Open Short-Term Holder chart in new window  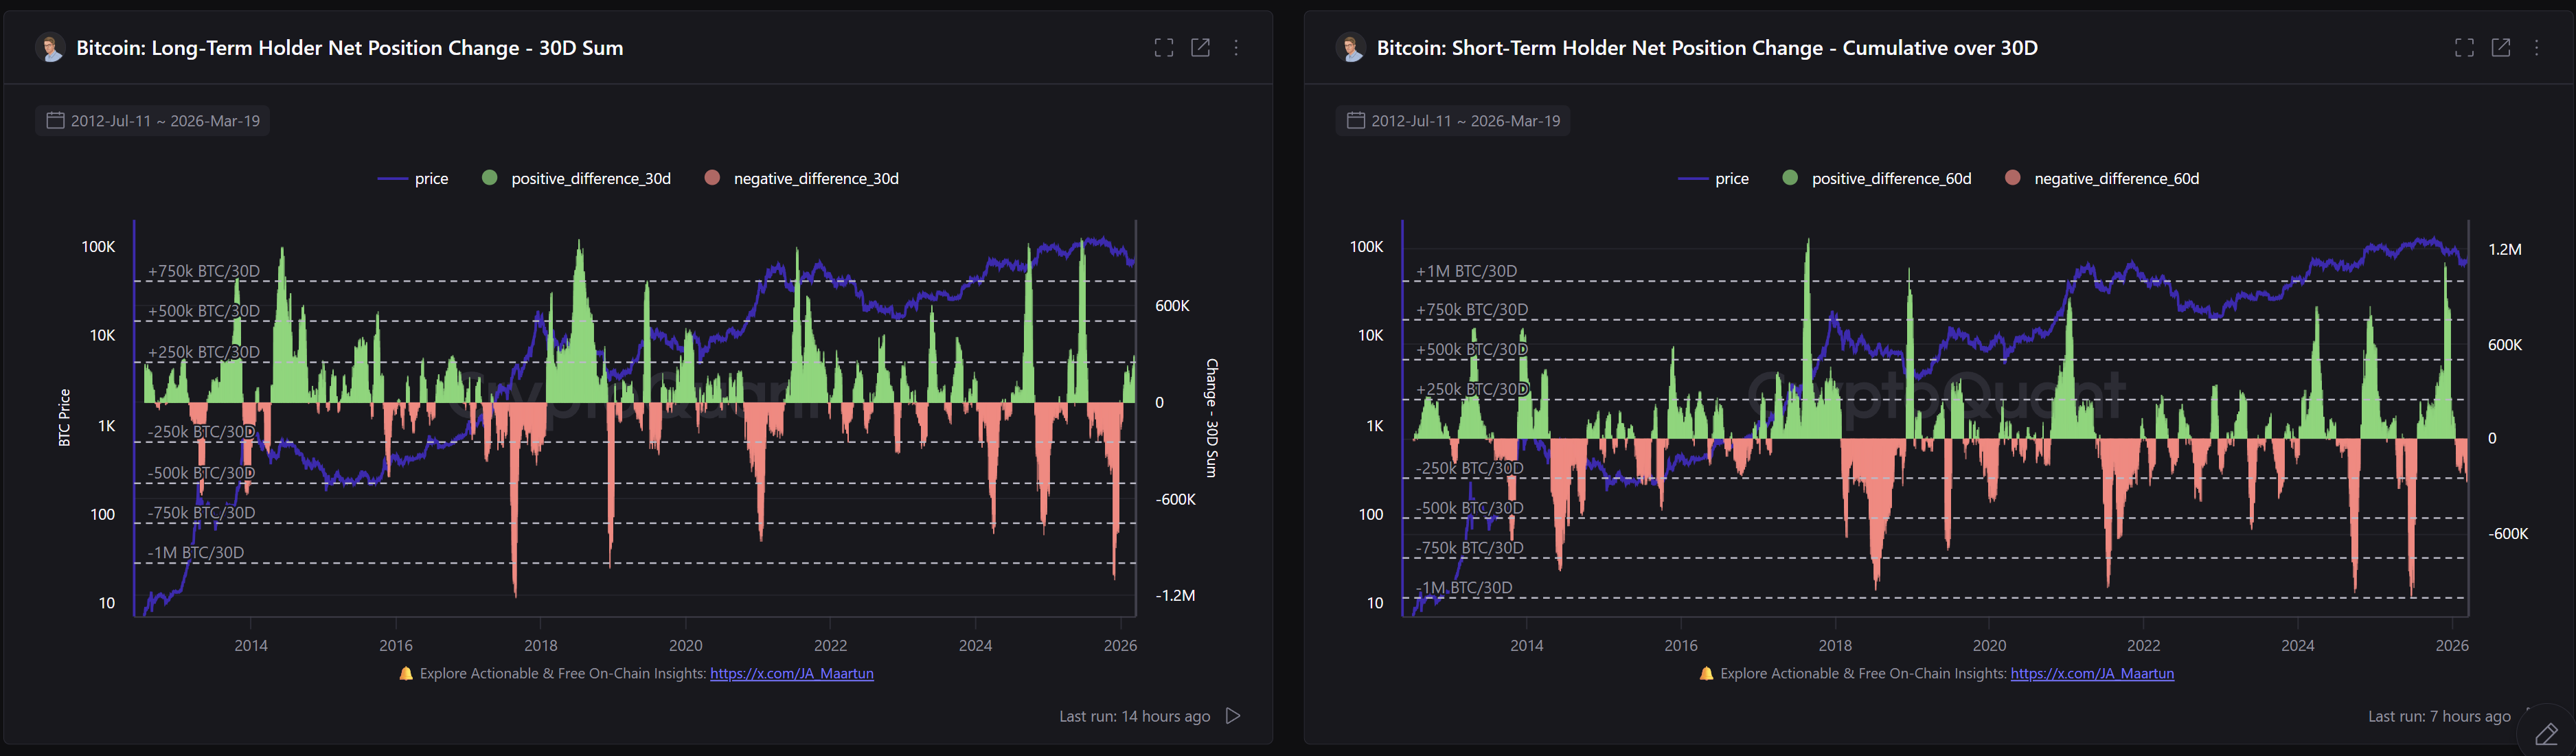click(2500, 48)
